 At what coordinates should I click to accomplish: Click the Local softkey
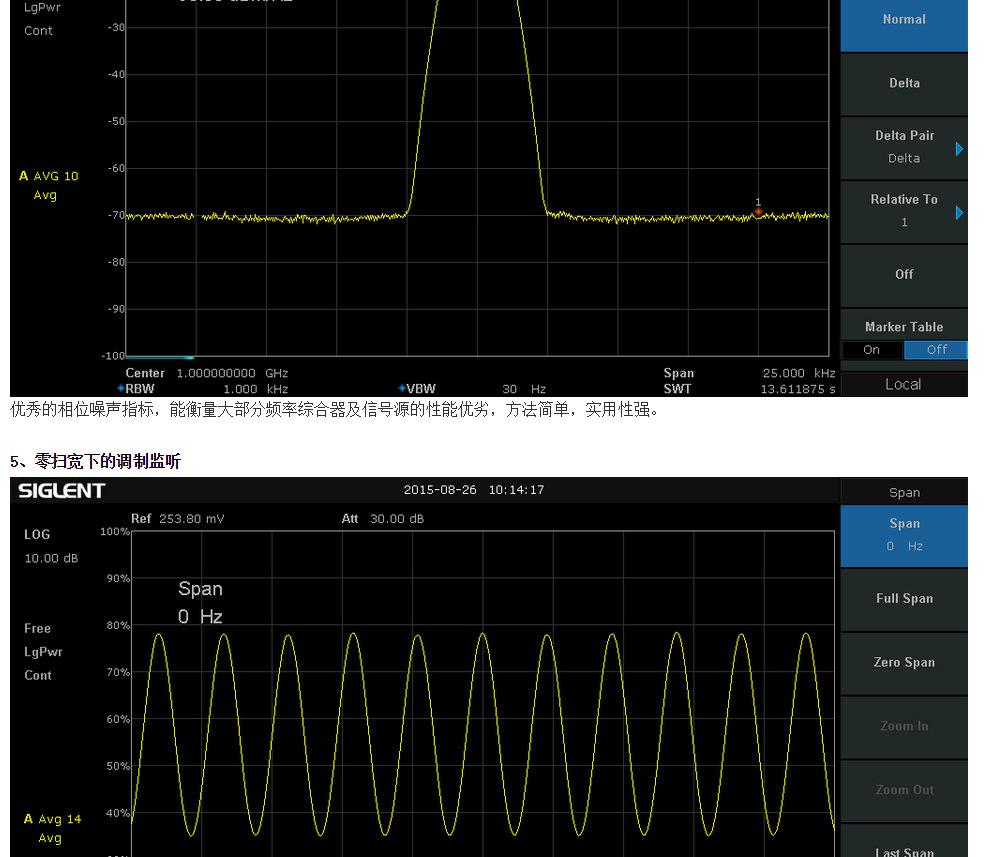[x=903, y=385]
